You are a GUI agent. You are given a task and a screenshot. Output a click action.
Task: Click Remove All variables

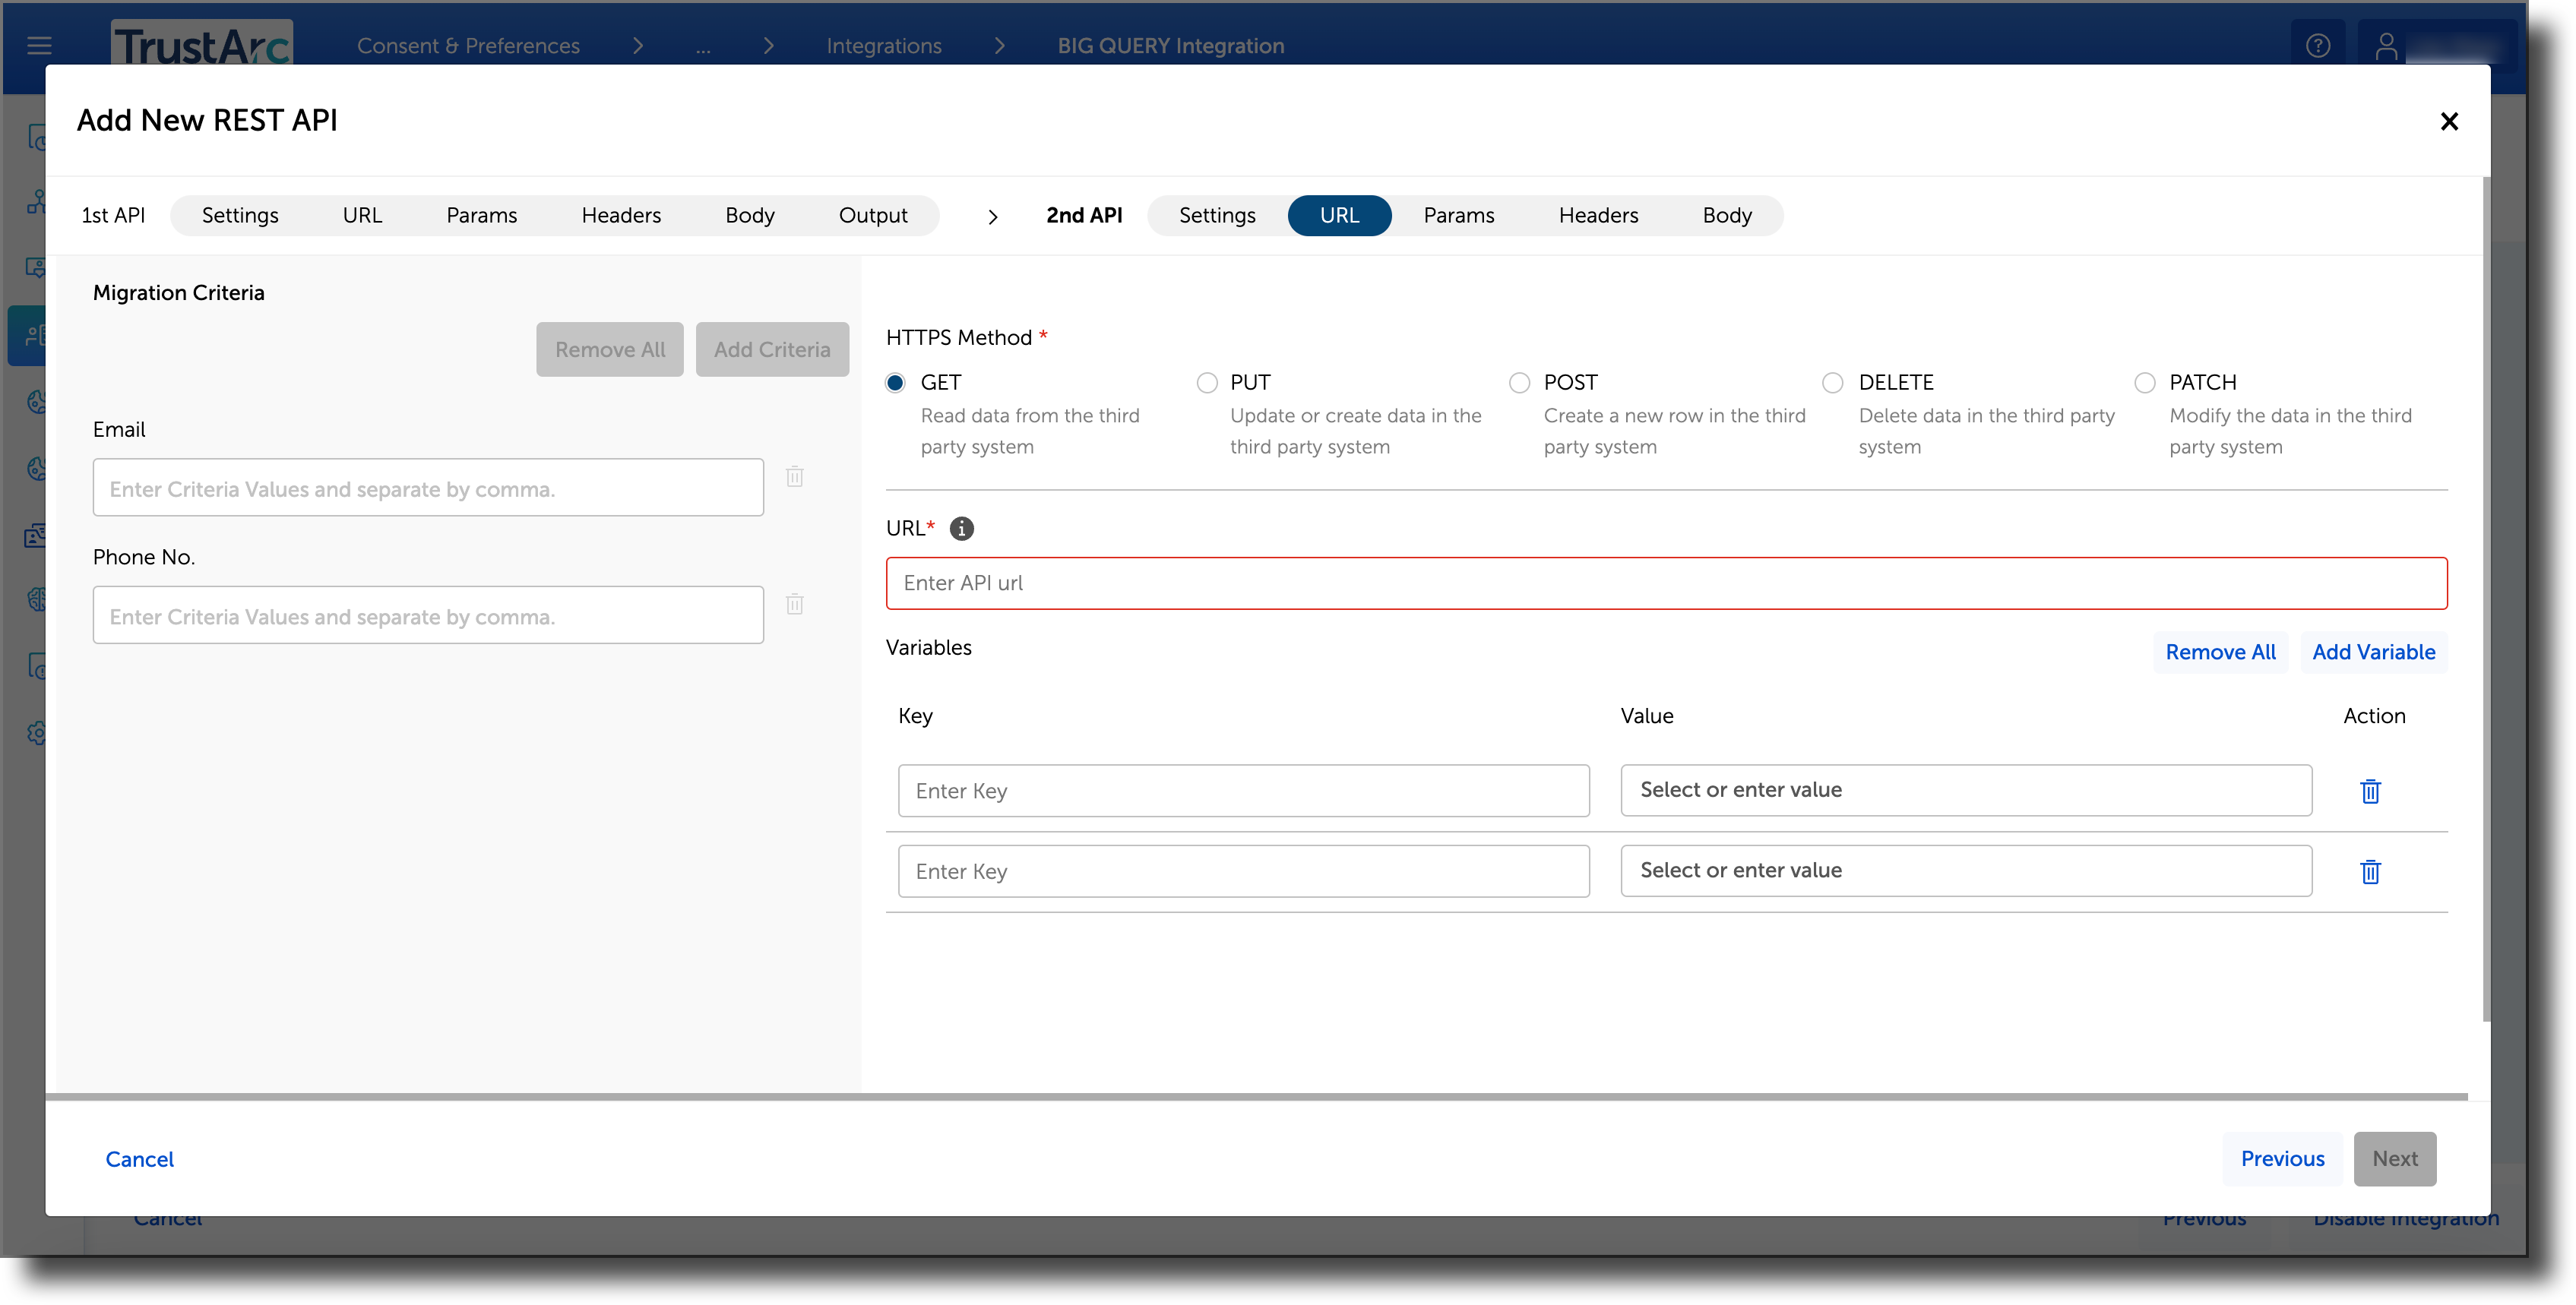click(x=2220, y=652)
